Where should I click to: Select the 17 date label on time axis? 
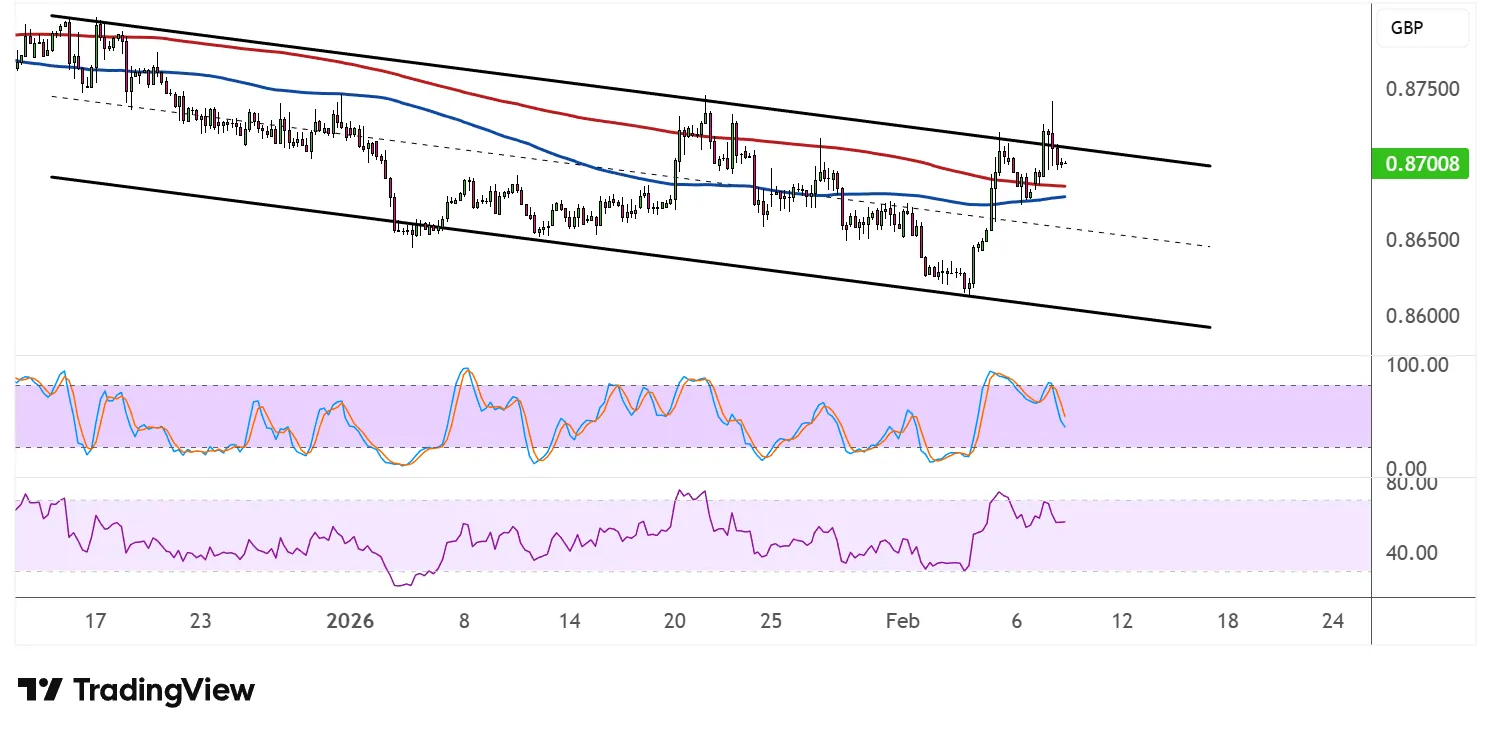(x=95, y=621)
